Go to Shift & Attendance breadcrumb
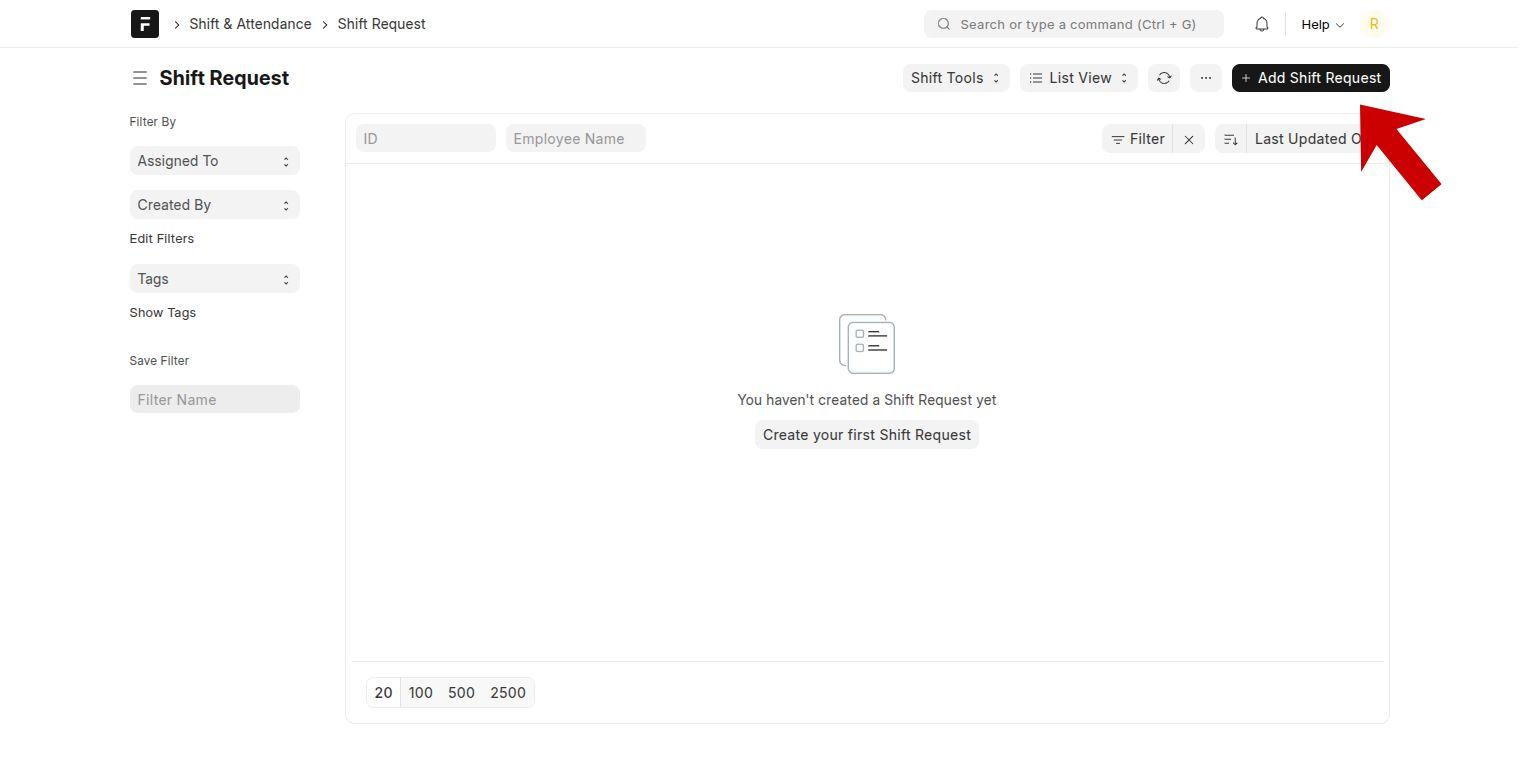The width and height of the screenshot is (1522, 781). pyautogui.click(x=250, y=24)
